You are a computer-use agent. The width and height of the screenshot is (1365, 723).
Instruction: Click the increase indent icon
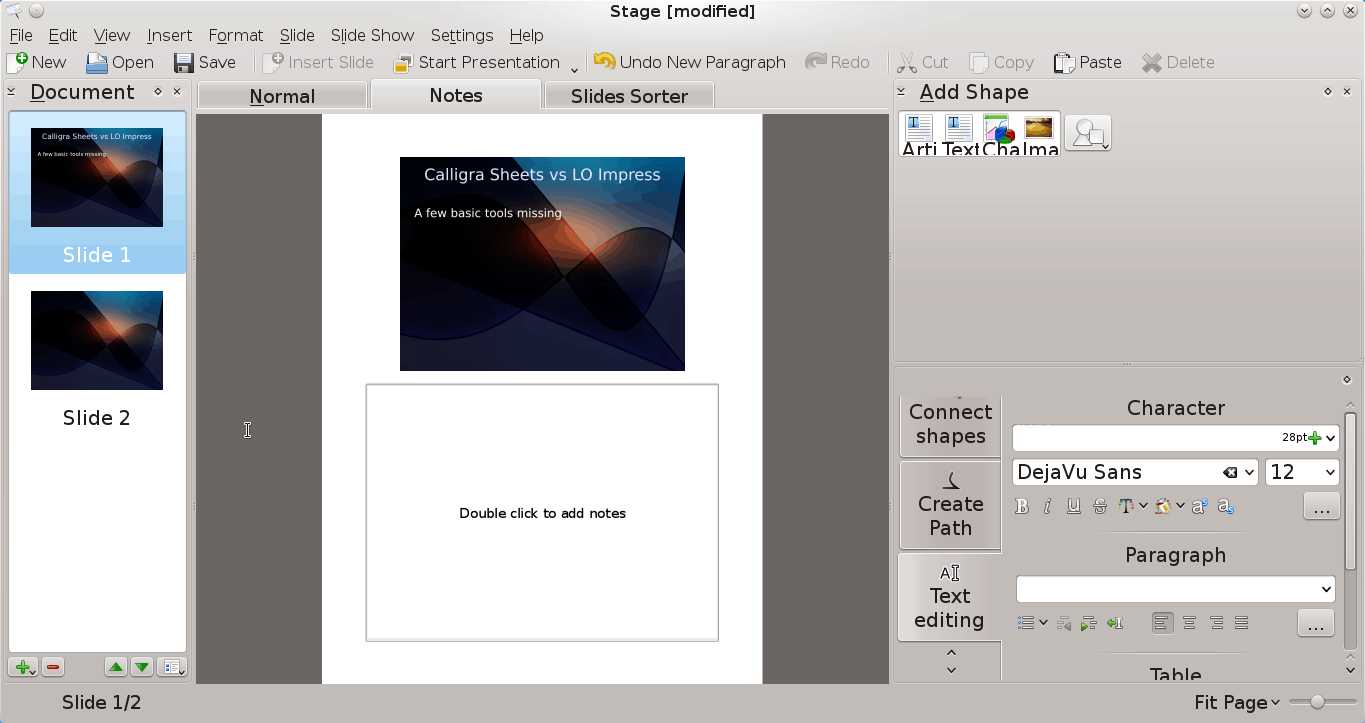[x=1089, y=623]
